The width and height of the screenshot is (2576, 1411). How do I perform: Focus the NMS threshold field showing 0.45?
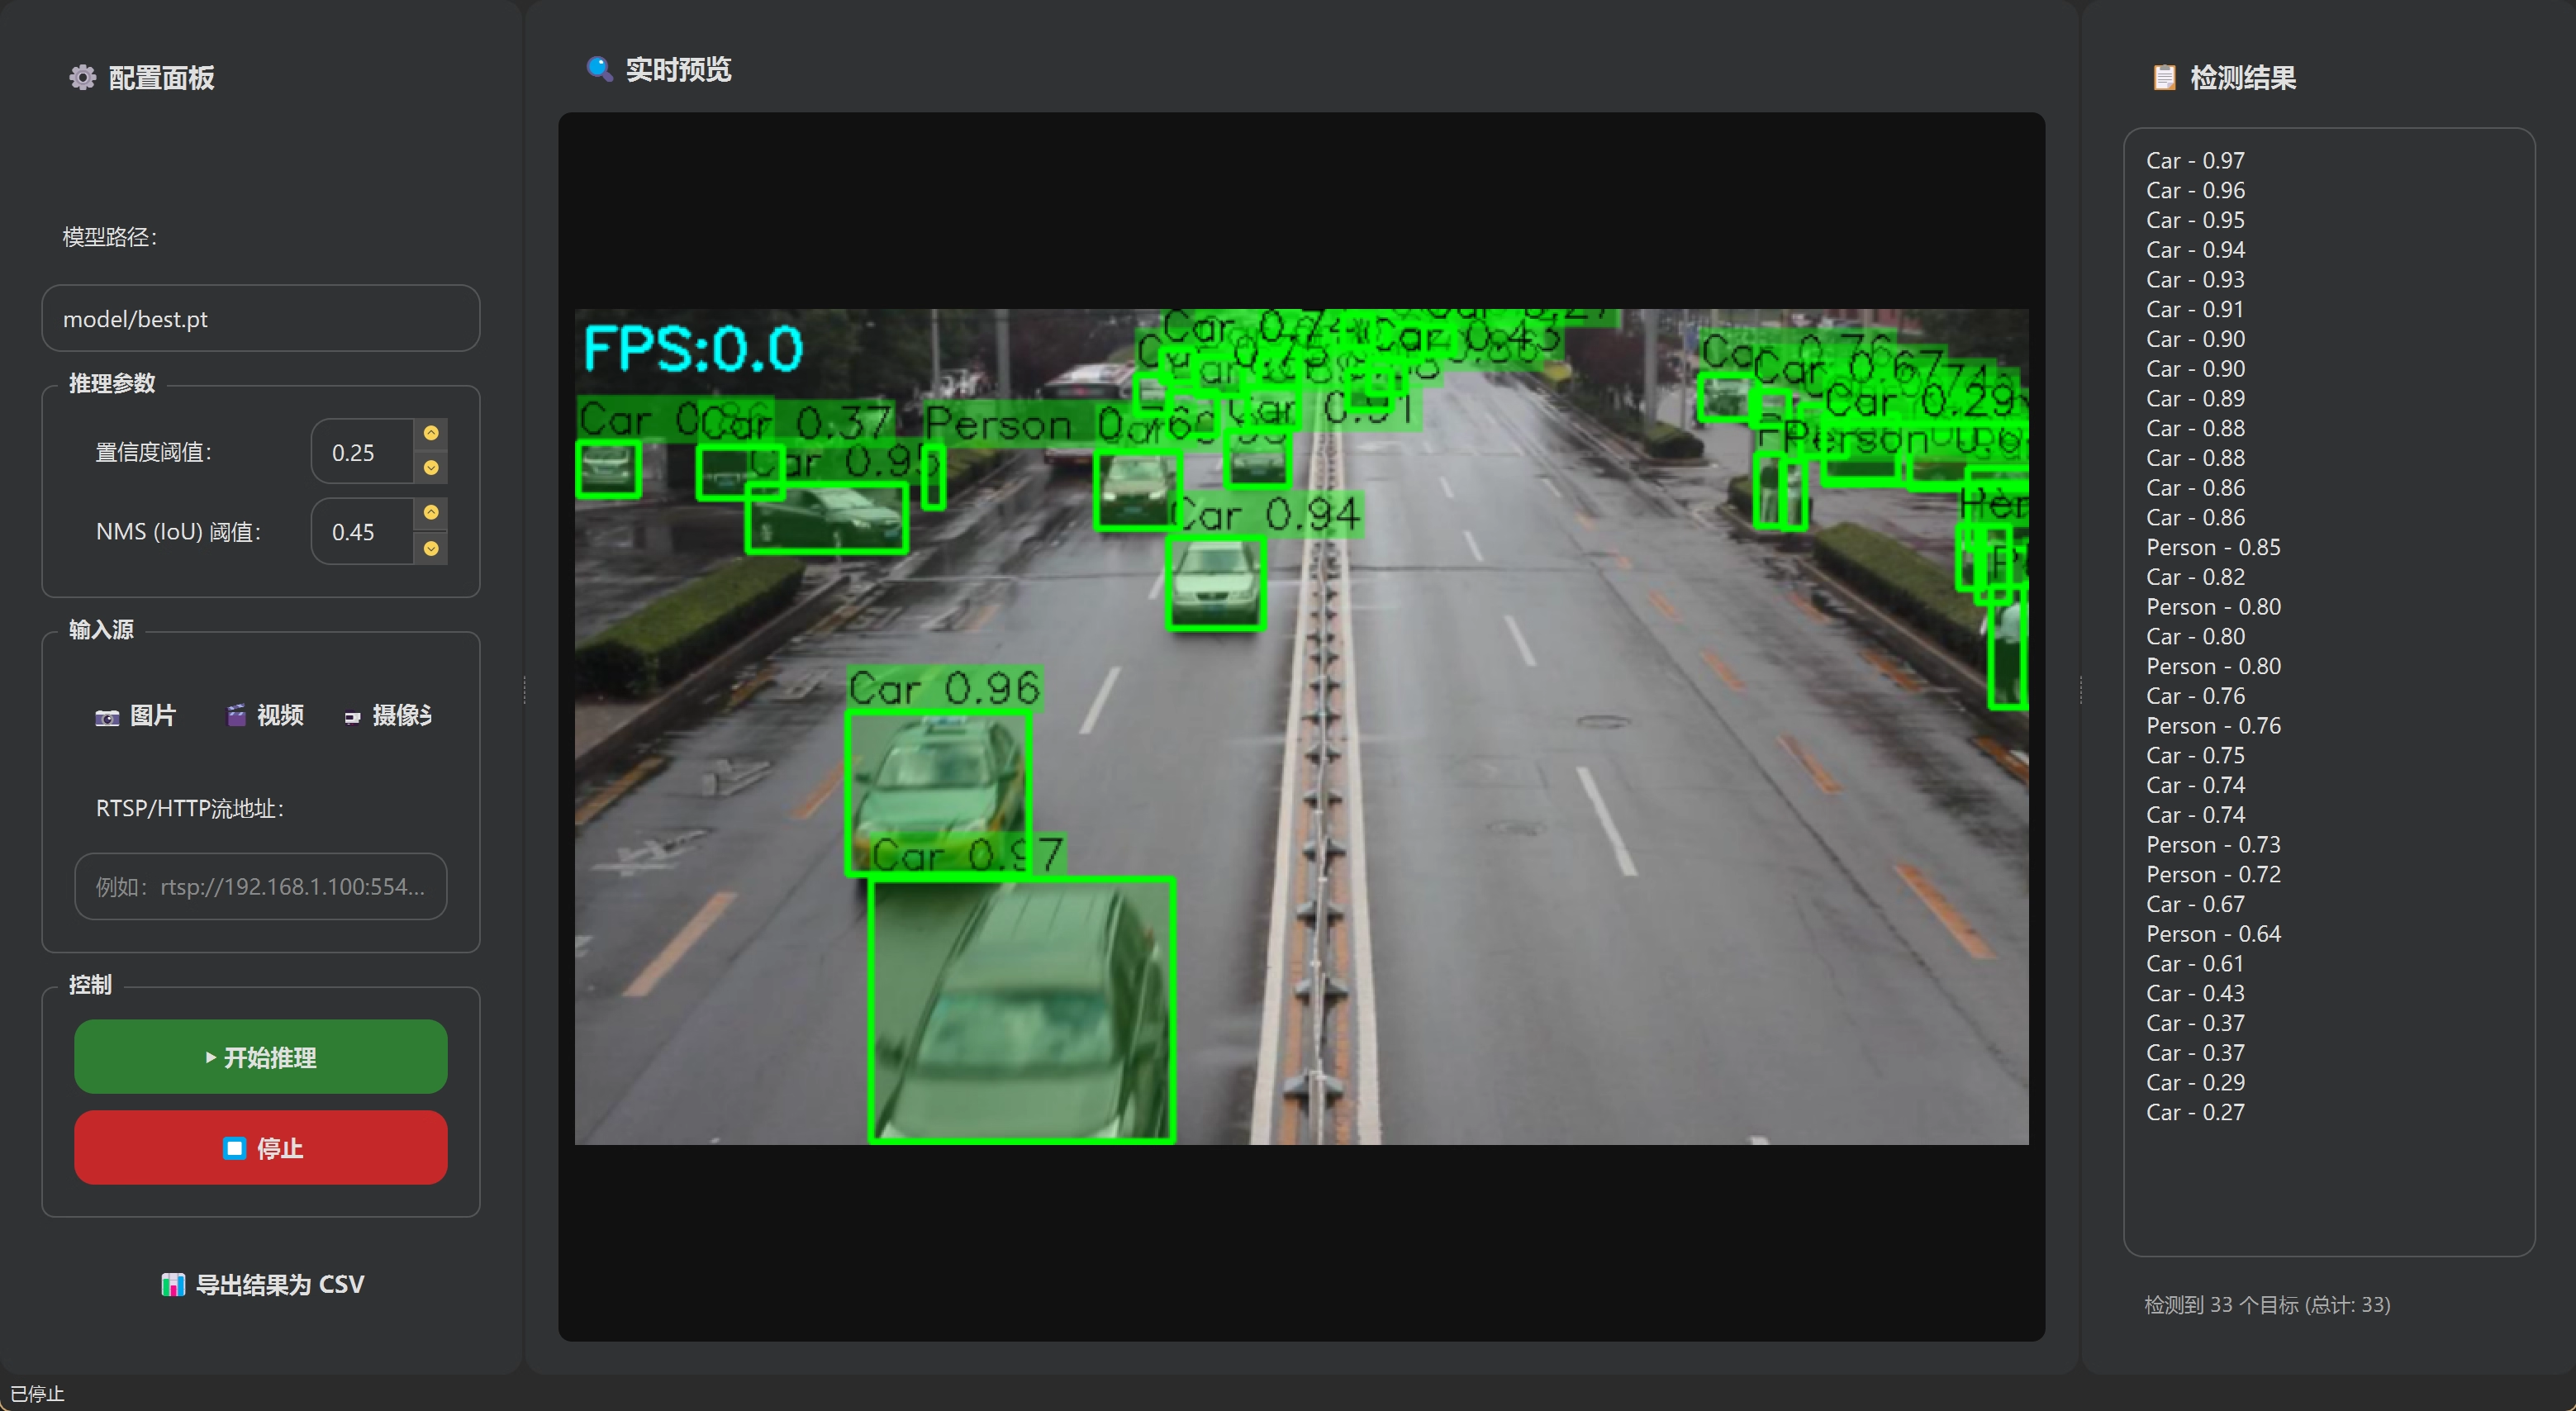pos(362,532)
